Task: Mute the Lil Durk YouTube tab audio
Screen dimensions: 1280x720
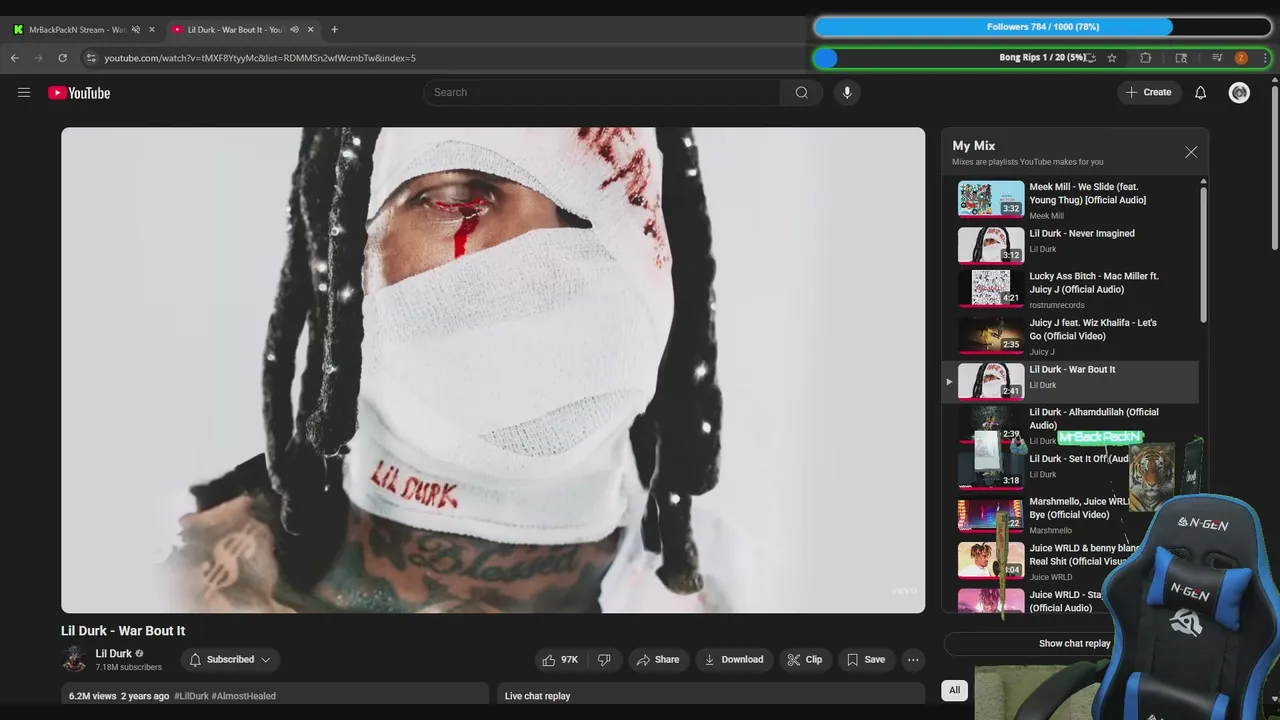Action: (294, 29)
